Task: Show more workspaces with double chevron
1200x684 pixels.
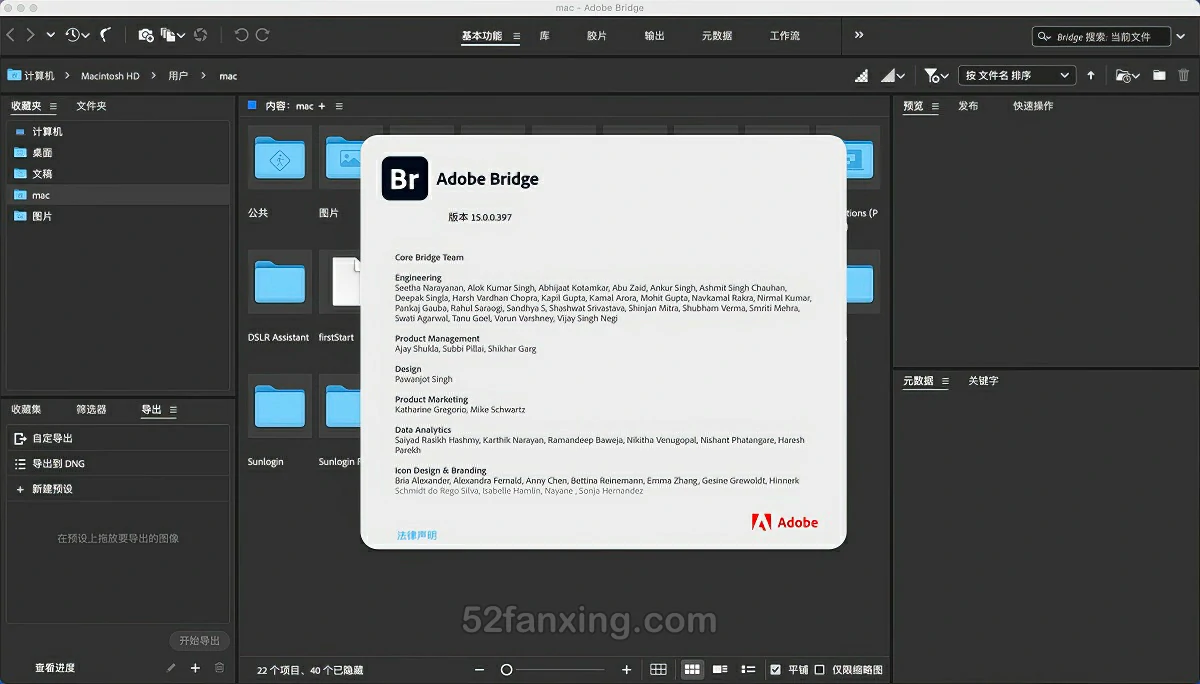Action: [859, 35]
